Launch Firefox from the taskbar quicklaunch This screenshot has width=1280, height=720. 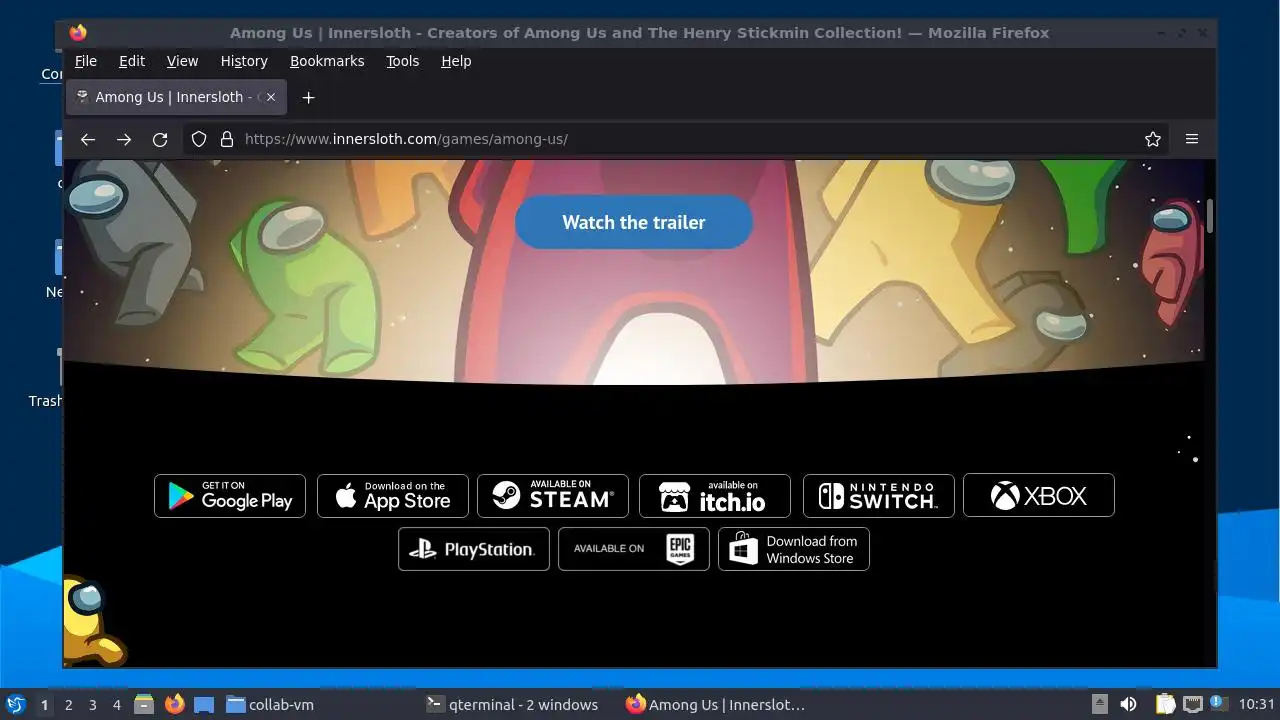(x=175, y=704)
